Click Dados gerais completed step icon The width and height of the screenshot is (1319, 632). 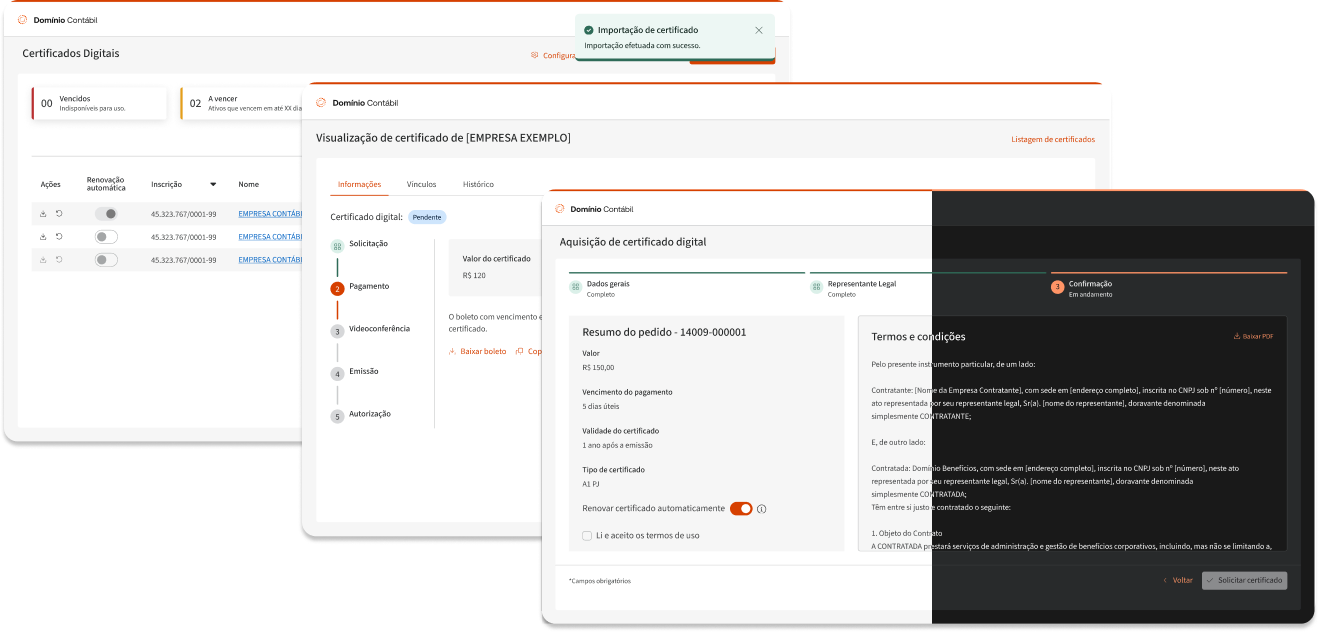pyautogui.click(x=575, y=287)
